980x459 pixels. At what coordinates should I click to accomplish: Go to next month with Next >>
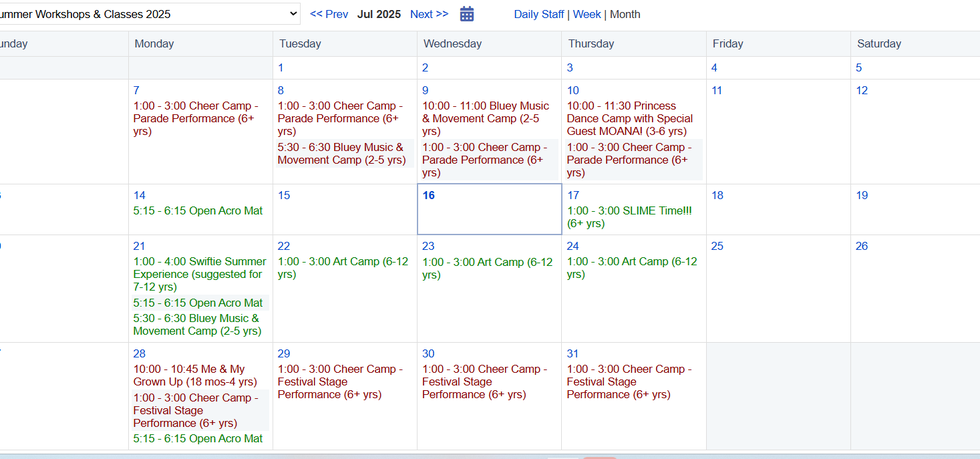pos(429,14)
